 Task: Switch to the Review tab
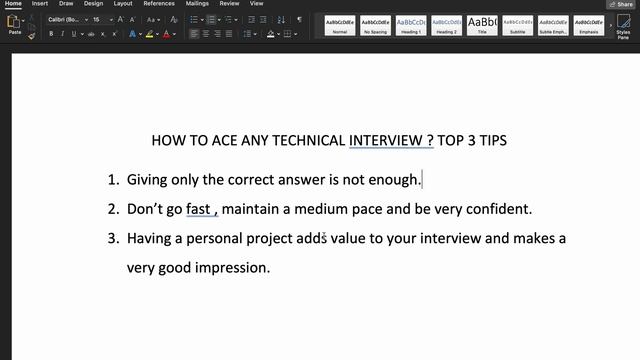[229, 4]
